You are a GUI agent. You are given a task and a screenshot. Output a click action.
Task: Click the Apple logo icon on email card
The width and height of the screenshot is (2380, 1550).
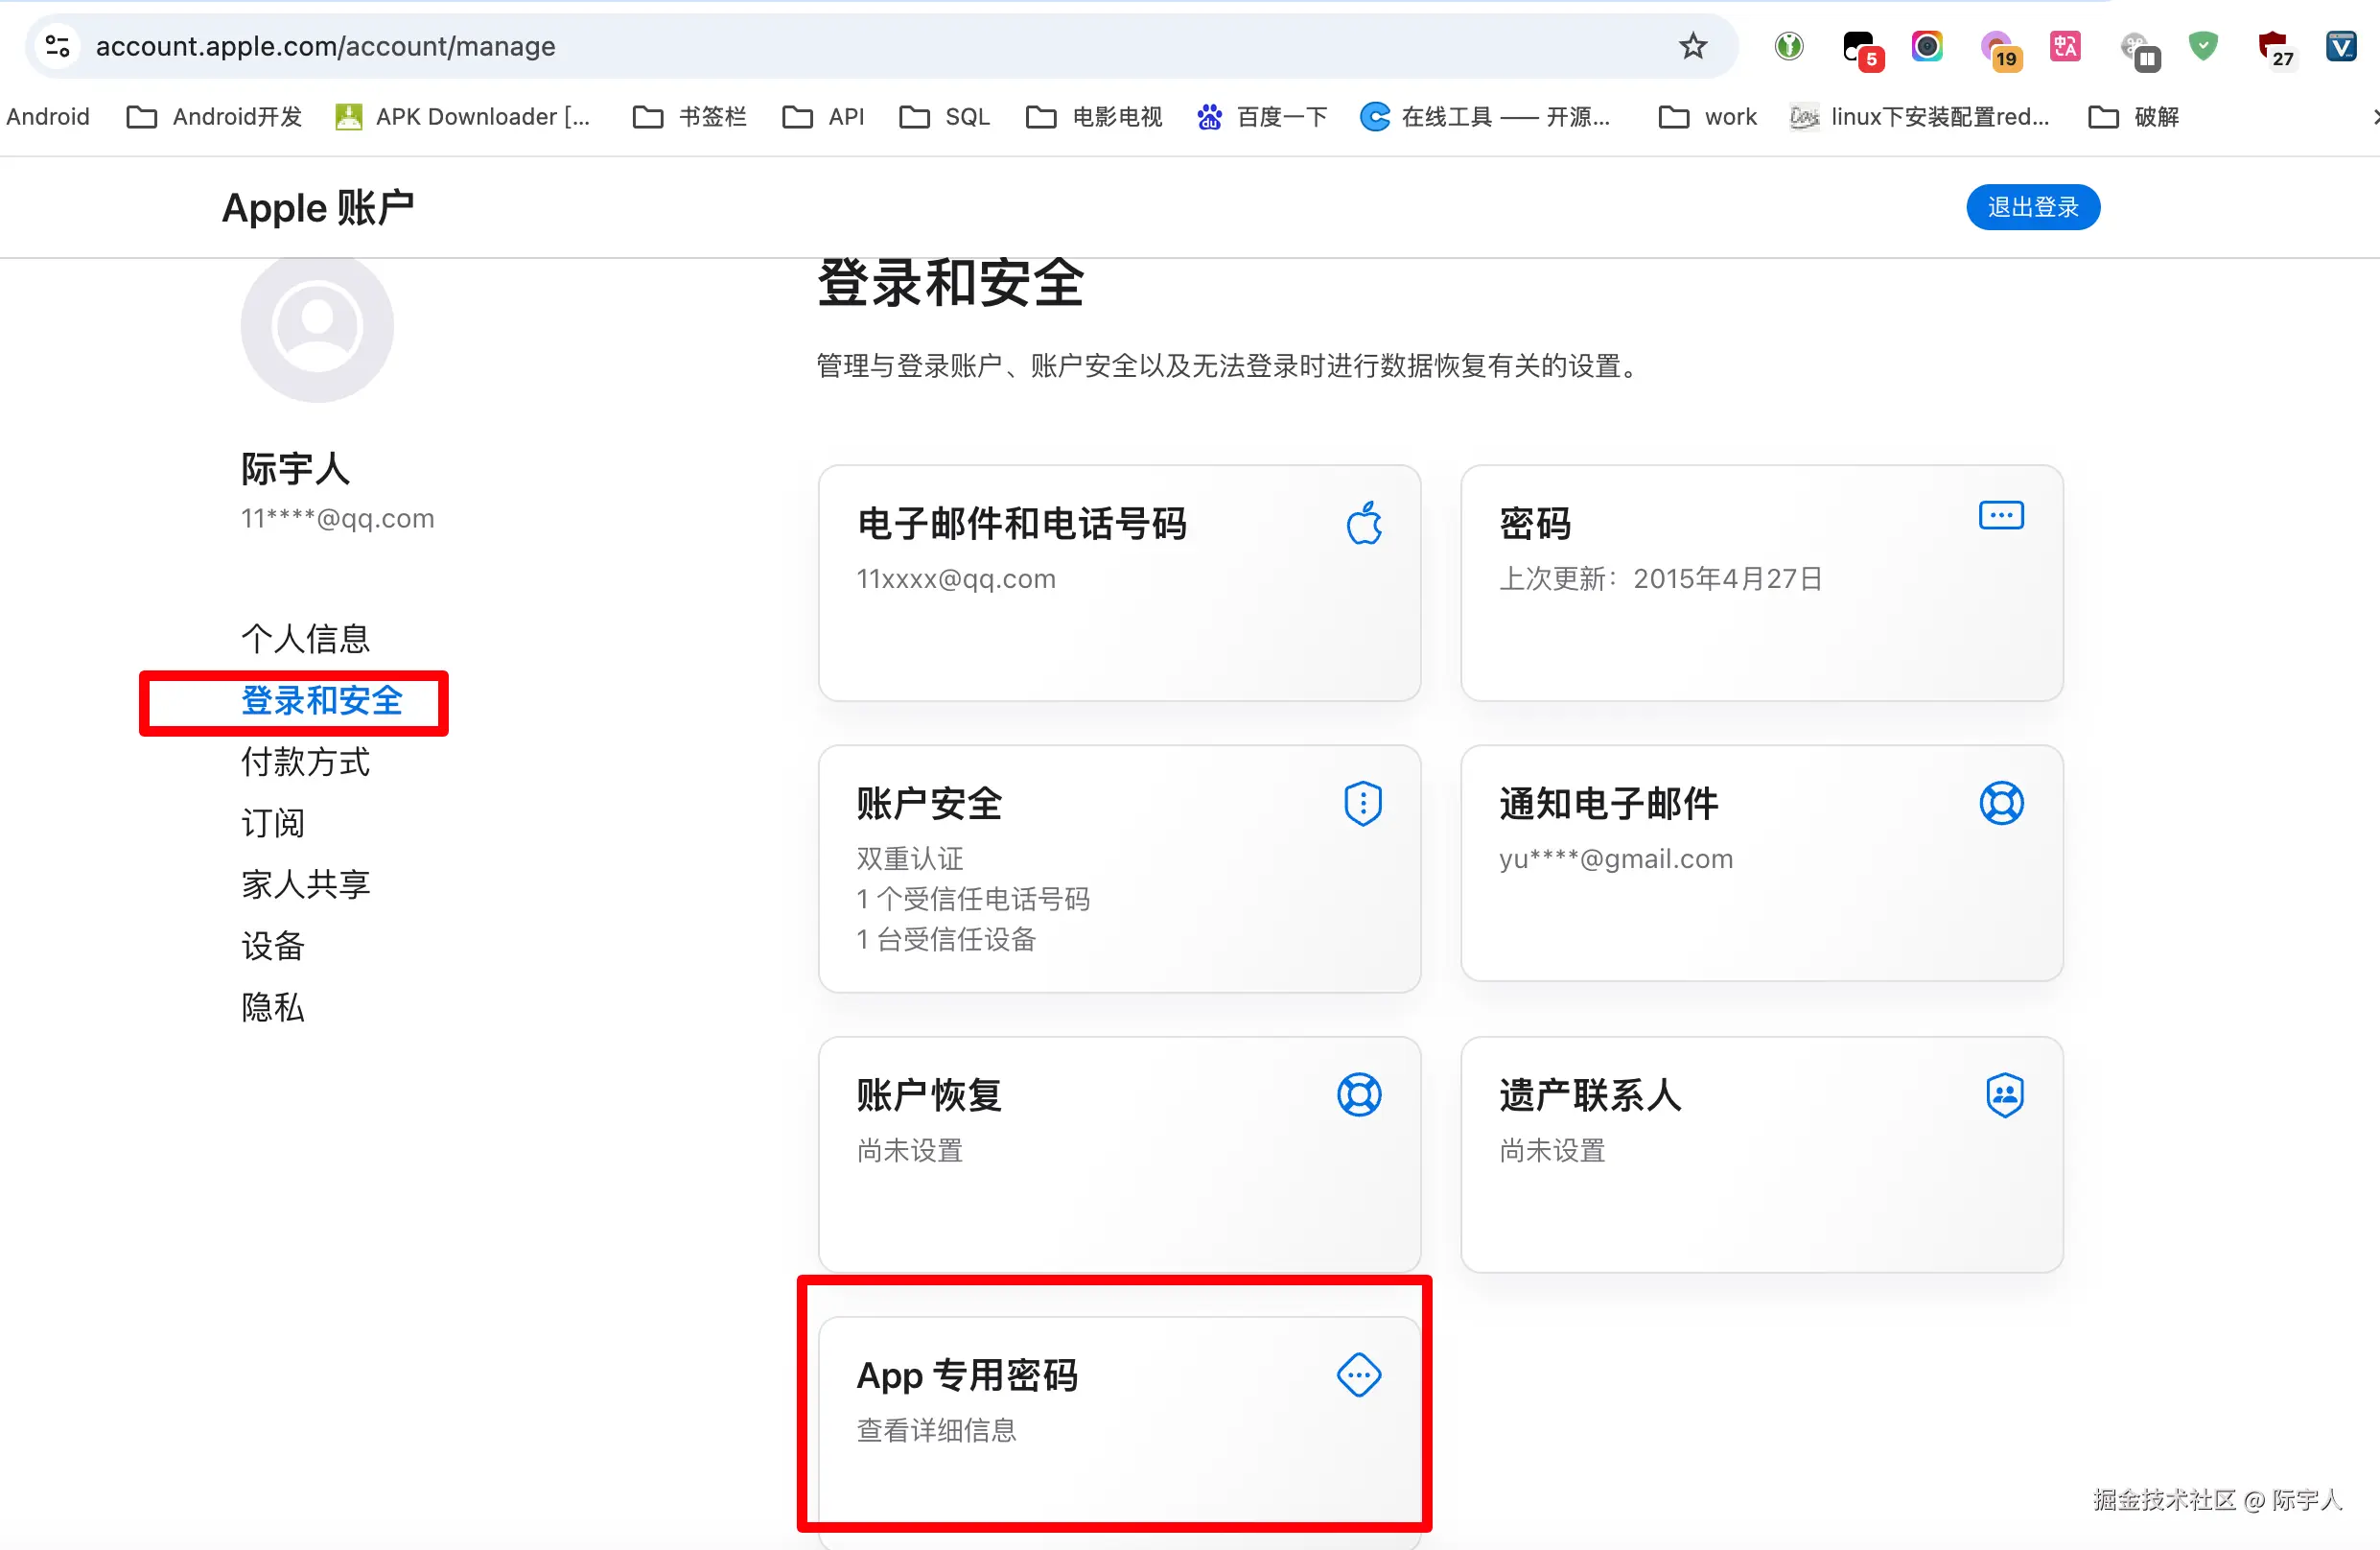[1364, 523]
